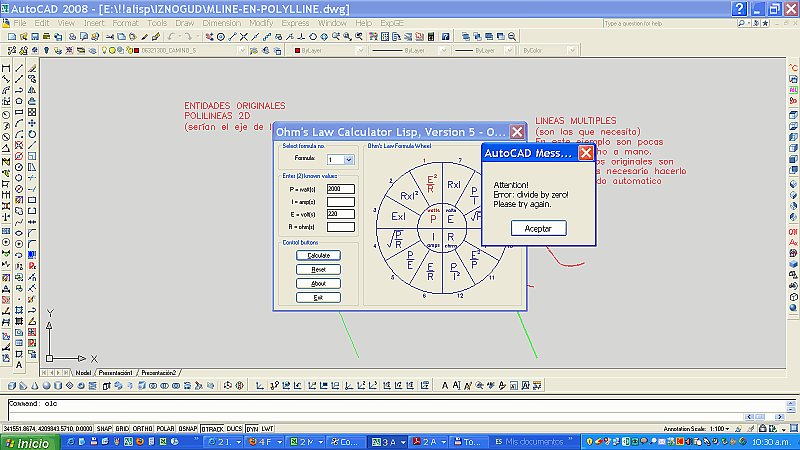Switch to the Presentación2 layout tab
The image size is (800, 450).
pos(159,373)
